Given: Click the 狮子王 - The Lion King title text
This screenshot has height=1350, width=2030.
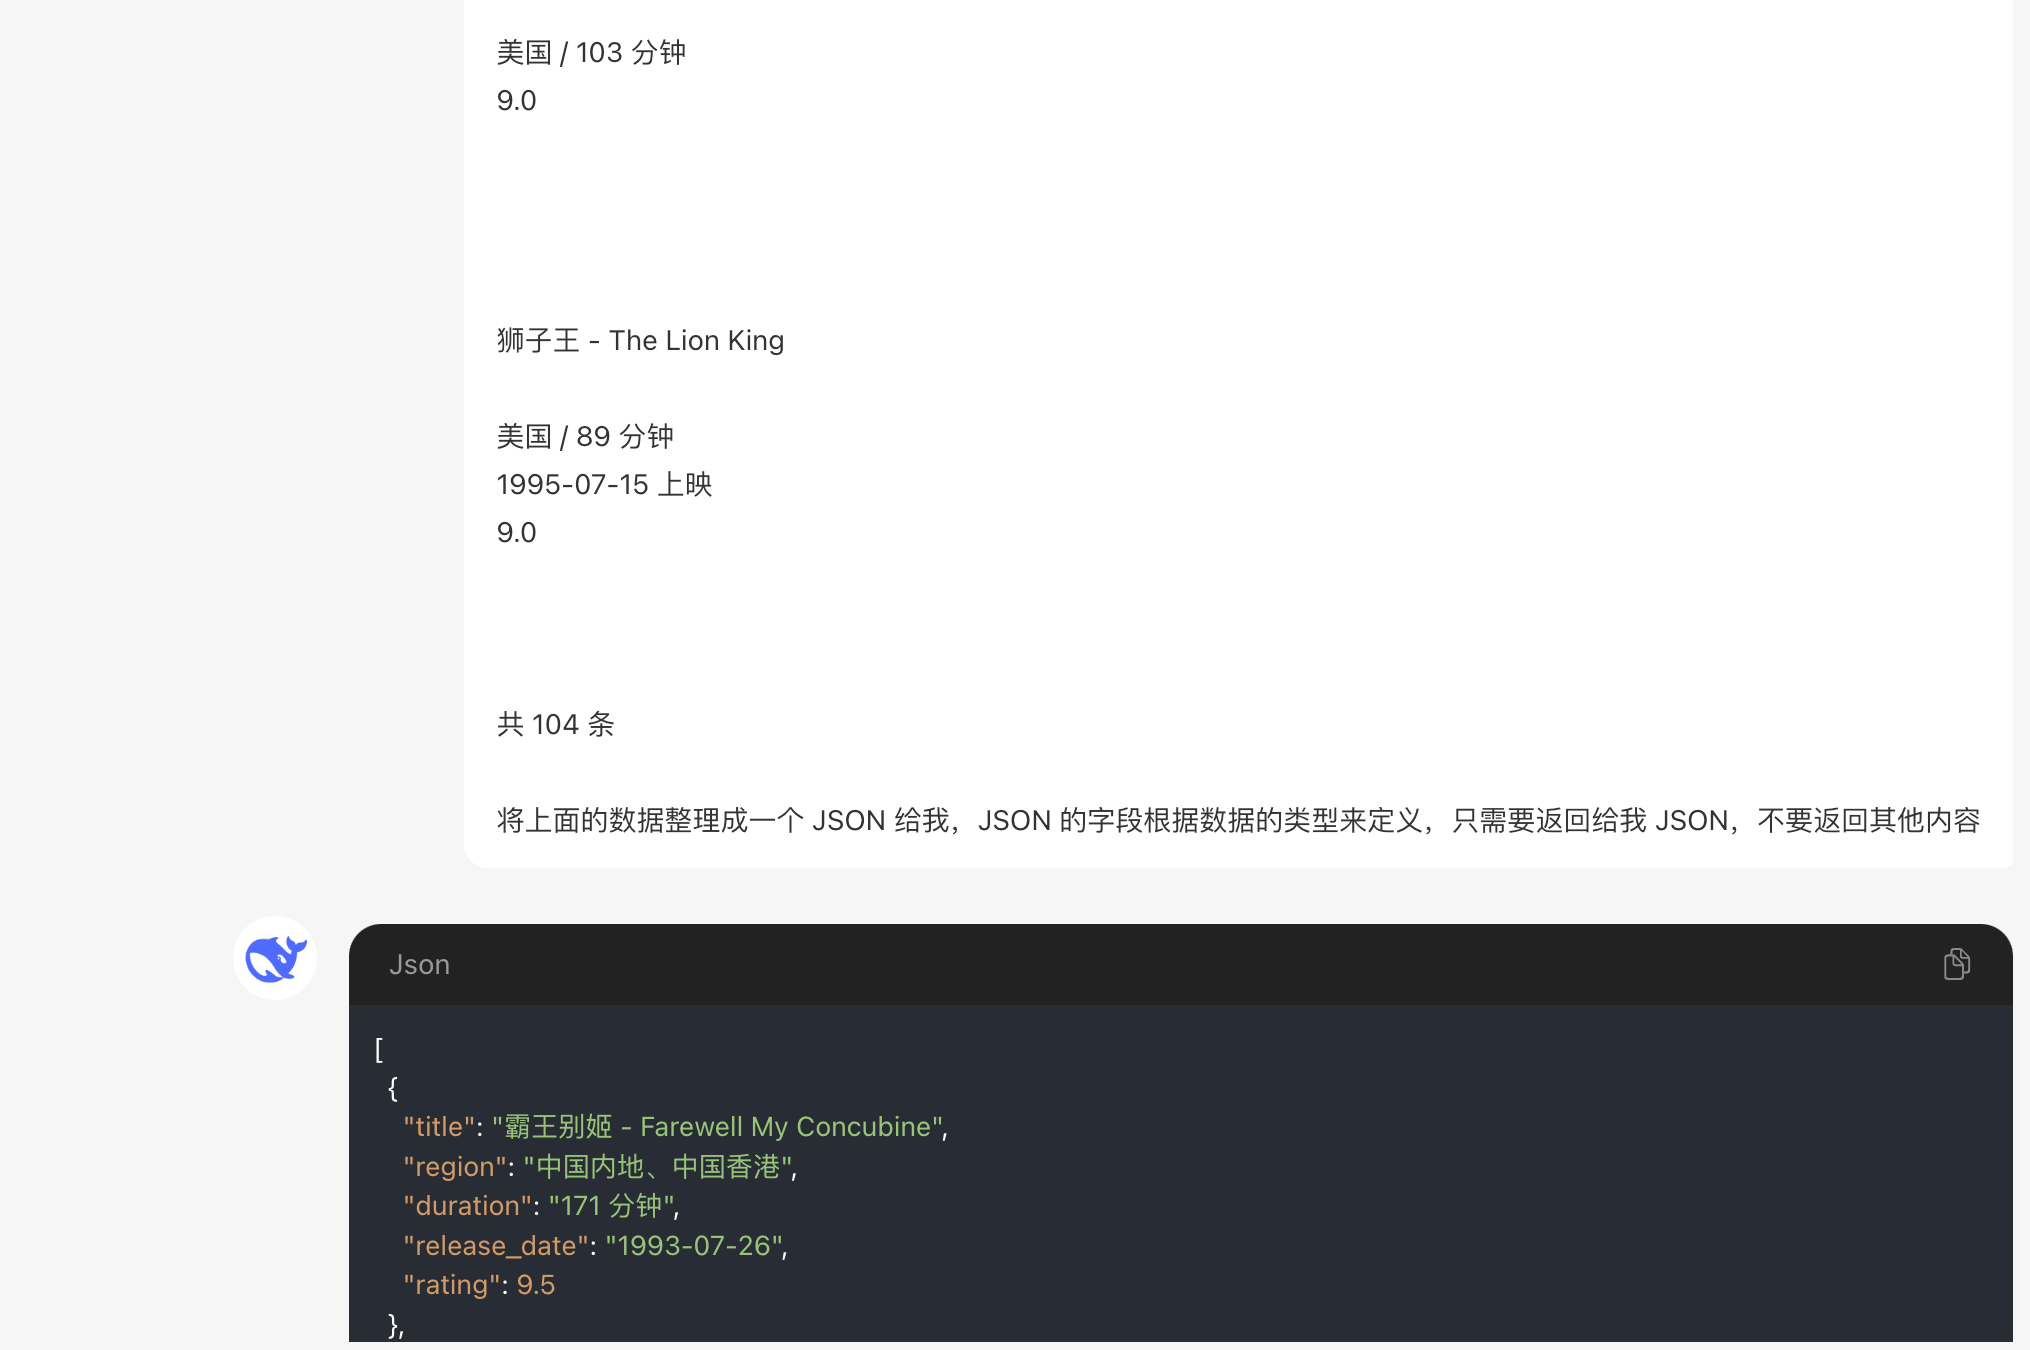Looking at the screenshot, I should coord(640,340).
